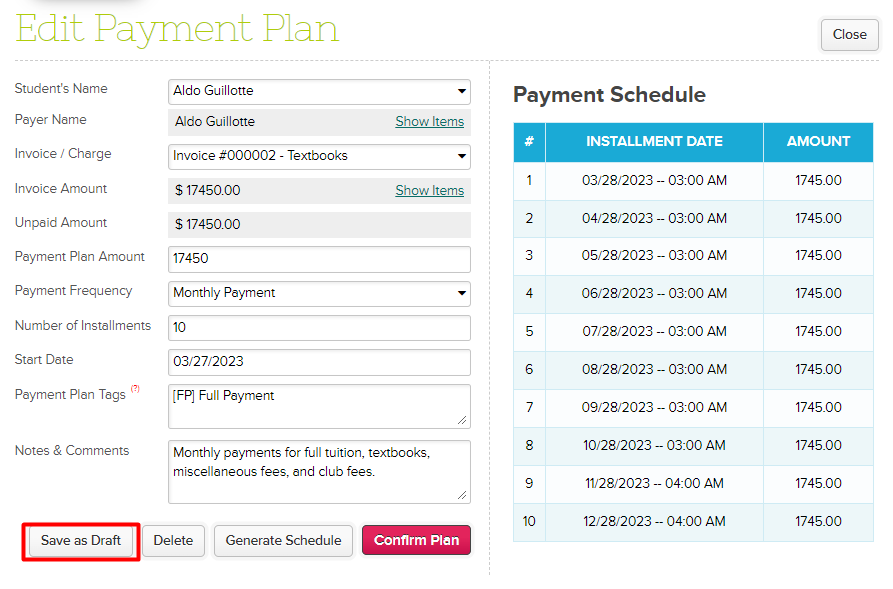The height and width of the screenshot is (589, 893).
Task: Focus the Number of Installments field
Action: (x=319, y=328)
